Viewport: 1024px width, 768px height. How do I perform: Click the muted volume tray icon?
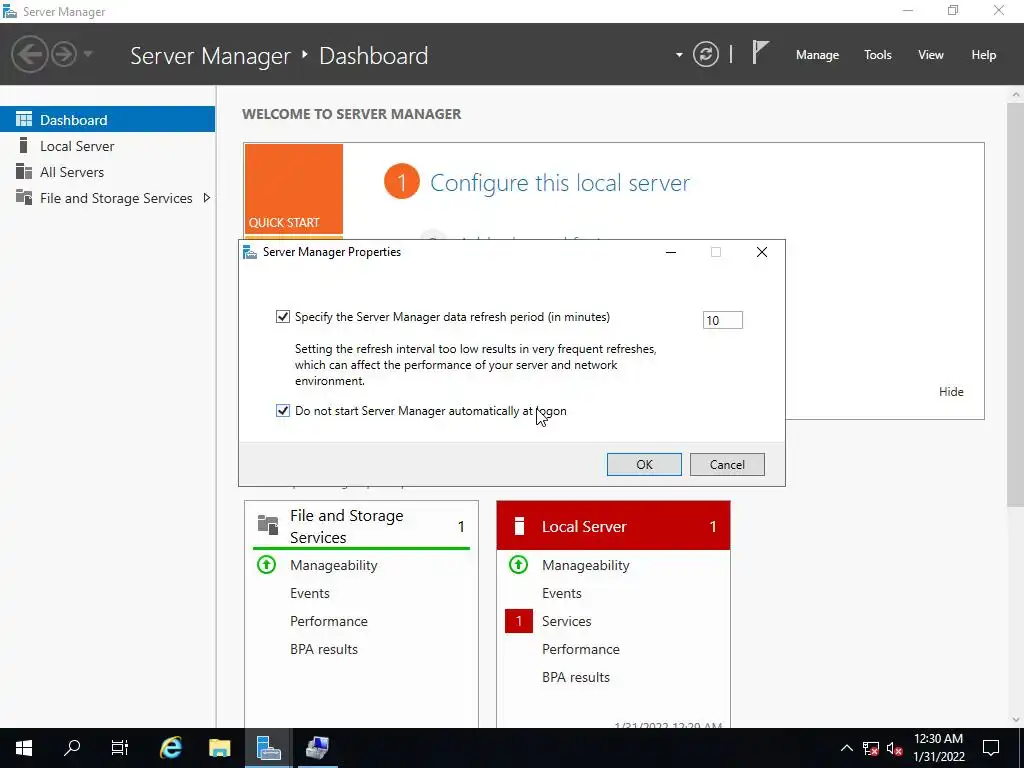point(895,748)
